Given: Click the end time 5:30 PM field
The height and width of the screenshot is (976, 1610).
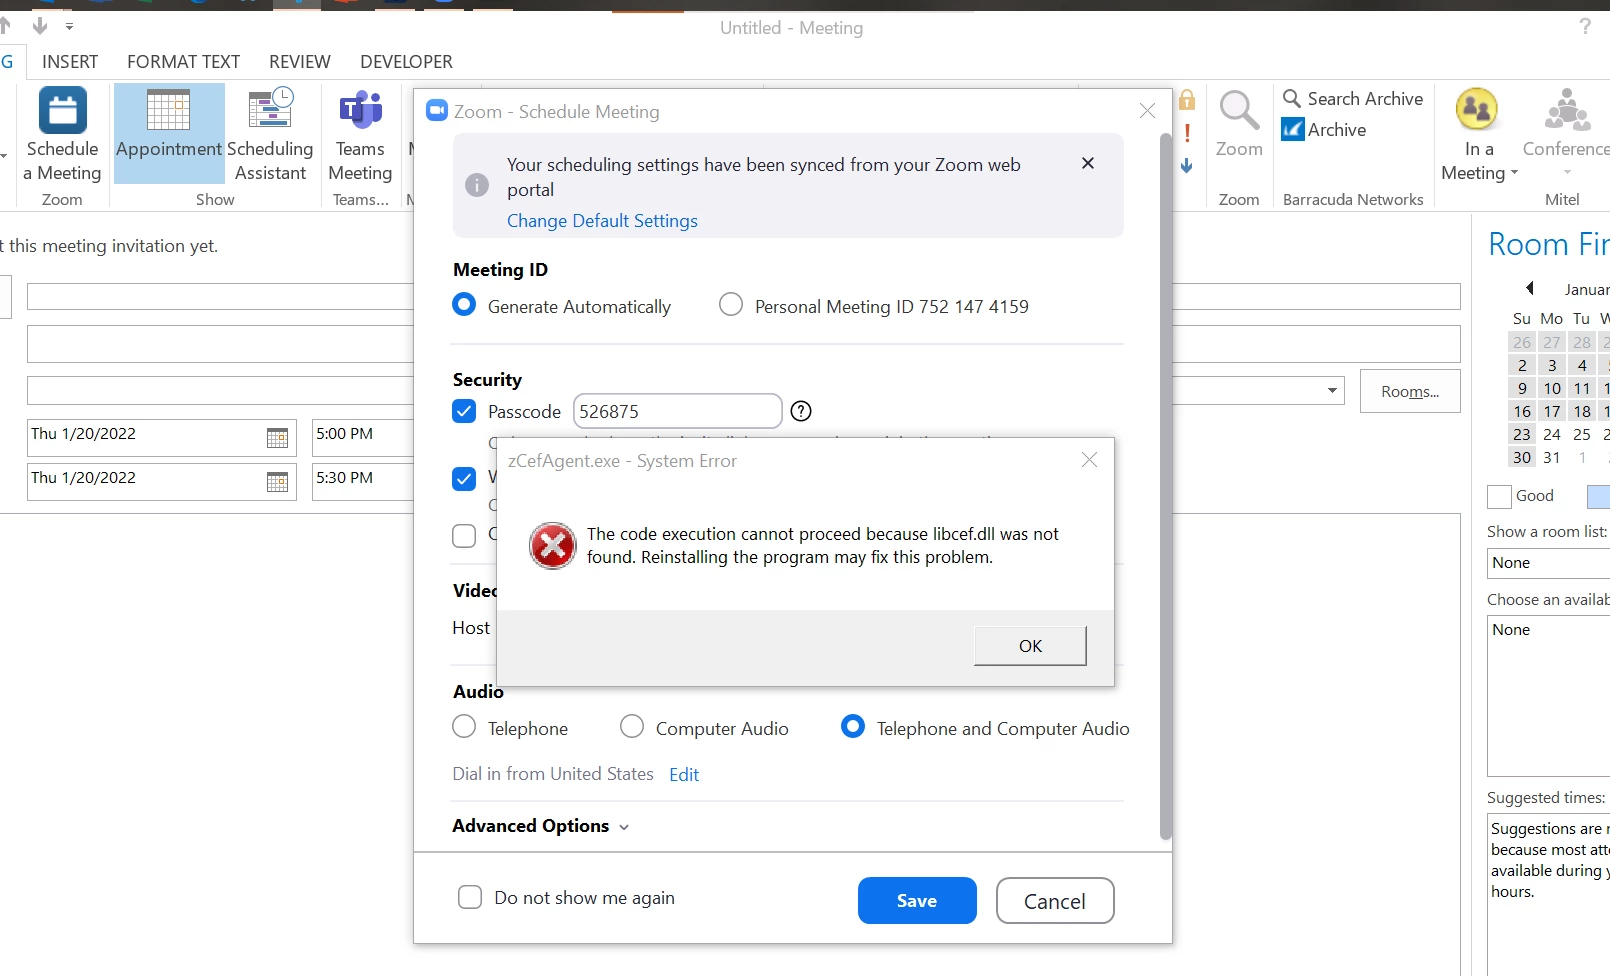Looking at the screenshot, I should click(x=362, y=482).
